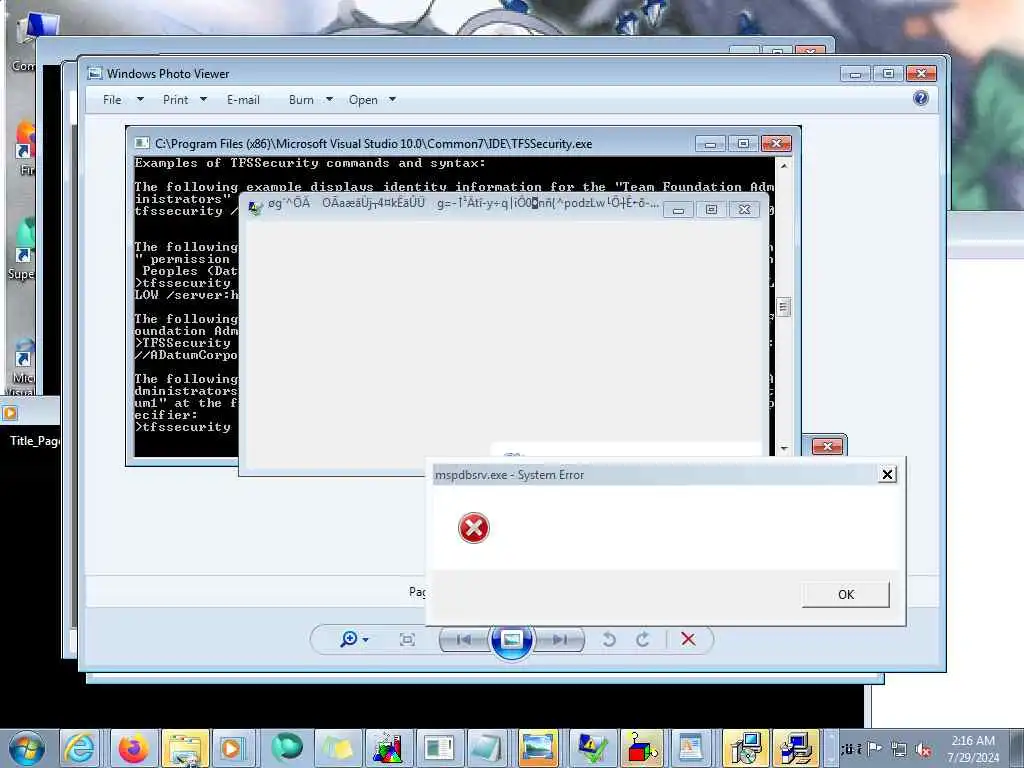
Task: Click the colorful chart flask taskbar icon
Action: pos(388,748)
